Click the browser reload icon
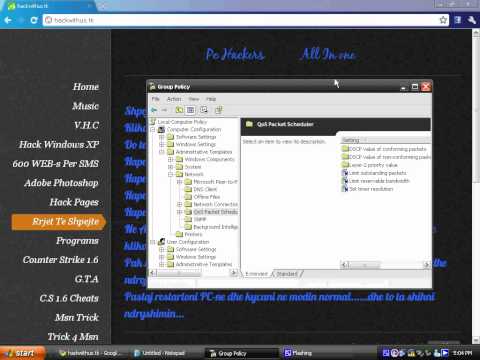 click(x=34, y=20)
